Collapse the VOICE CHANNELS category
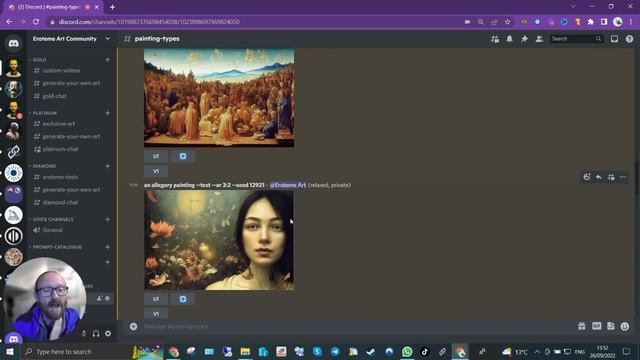This screenshot has width=640, height=360. (53, 219)
